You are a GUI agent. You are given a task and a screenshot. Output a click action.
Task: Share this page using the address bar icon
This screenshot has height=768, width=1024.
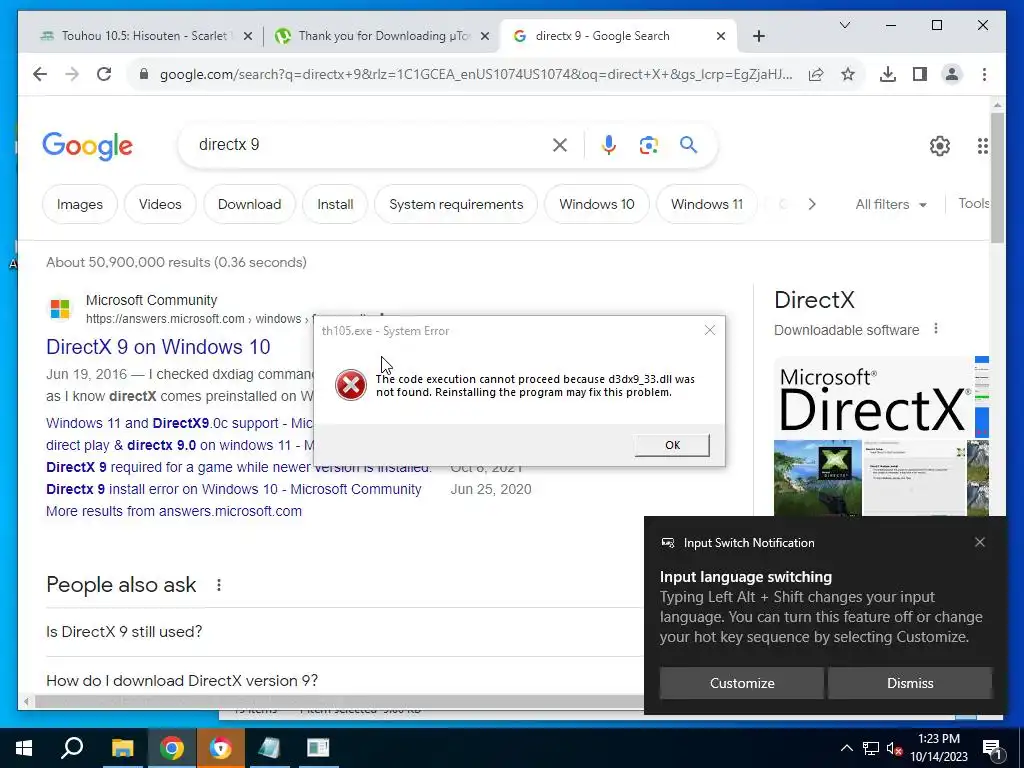point(816,74)
